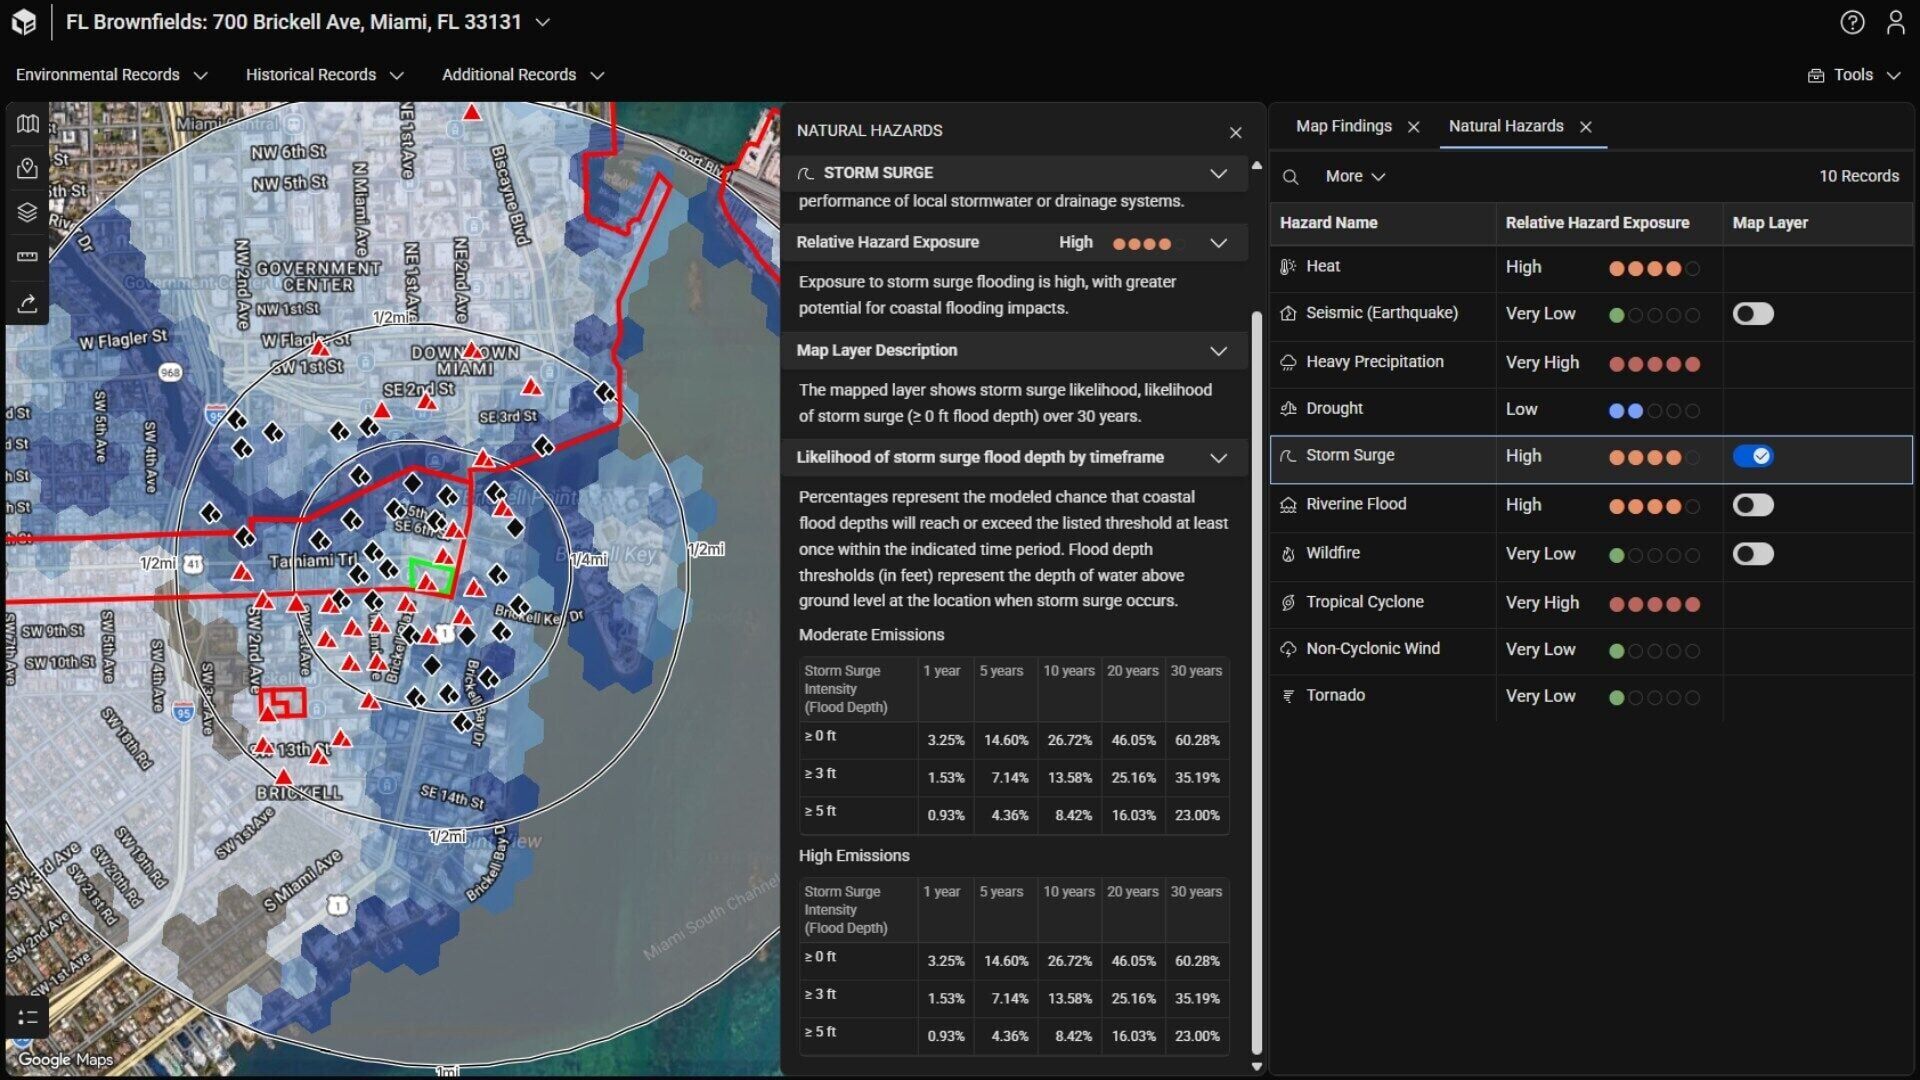Enable the Wildfire map layer toggle

click(1753, 554)
